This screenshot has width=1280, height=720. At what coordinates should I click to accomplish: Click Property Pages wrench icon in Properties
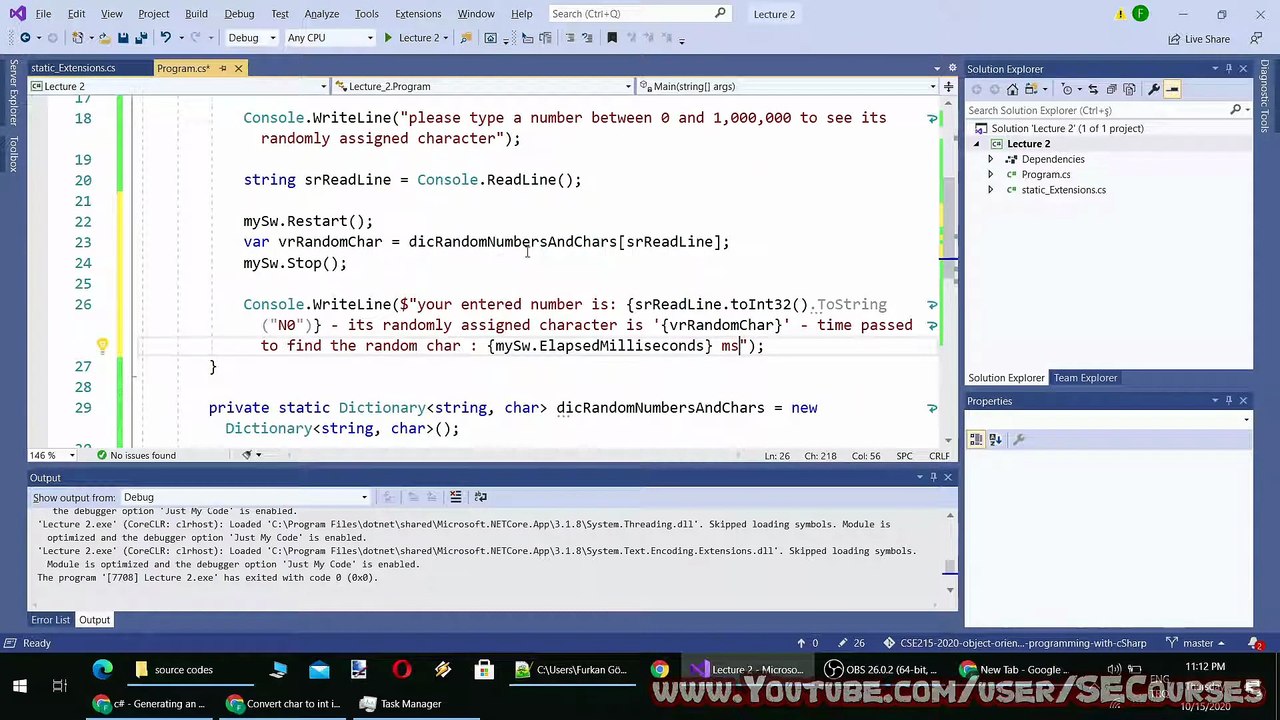pos(1019,439)
